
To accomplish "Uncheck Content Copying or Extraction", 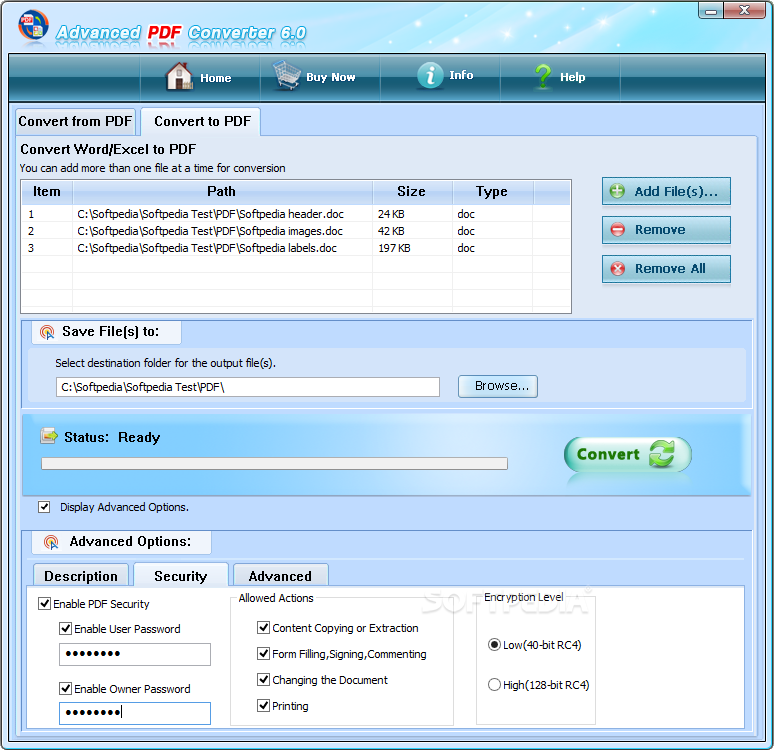I will click(x=264, y=628).
